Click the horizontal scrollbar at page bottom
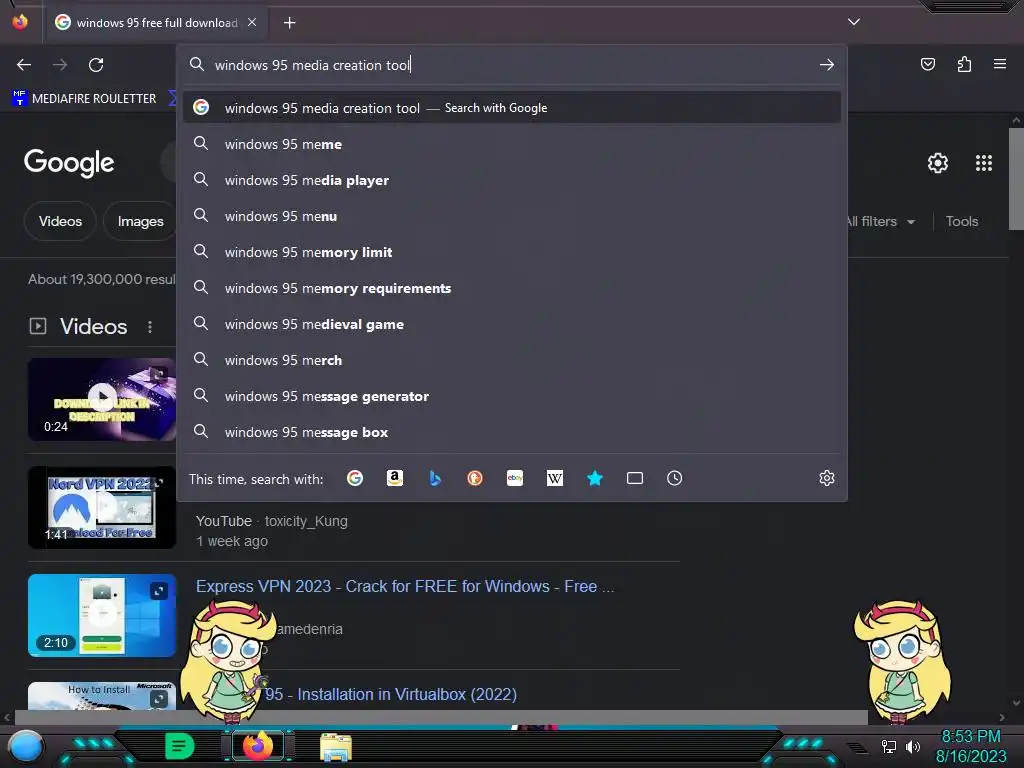 pyautogui.click(x=441, y=717)
